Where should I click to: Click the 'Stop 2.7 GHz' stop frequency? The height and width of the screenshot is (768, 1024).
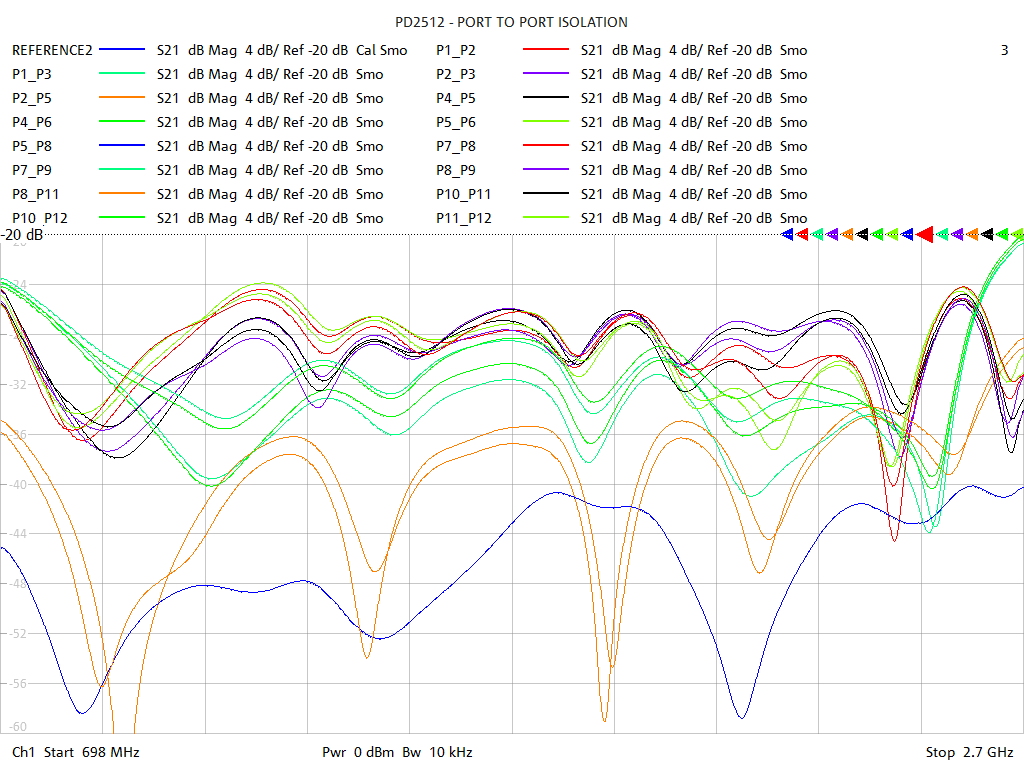point(969,752)
